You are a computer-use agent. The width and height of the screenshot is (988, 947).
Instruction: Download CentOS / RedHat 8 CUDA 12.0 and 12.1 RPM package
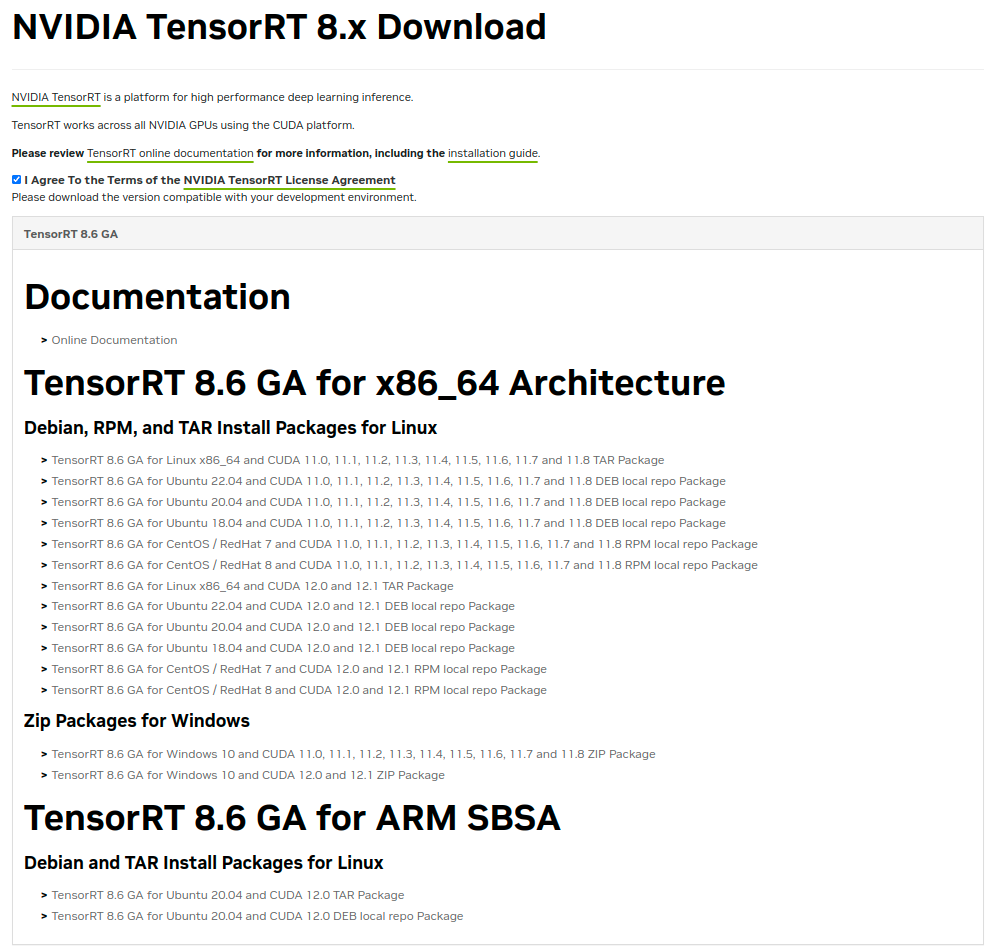click(299, 690)
